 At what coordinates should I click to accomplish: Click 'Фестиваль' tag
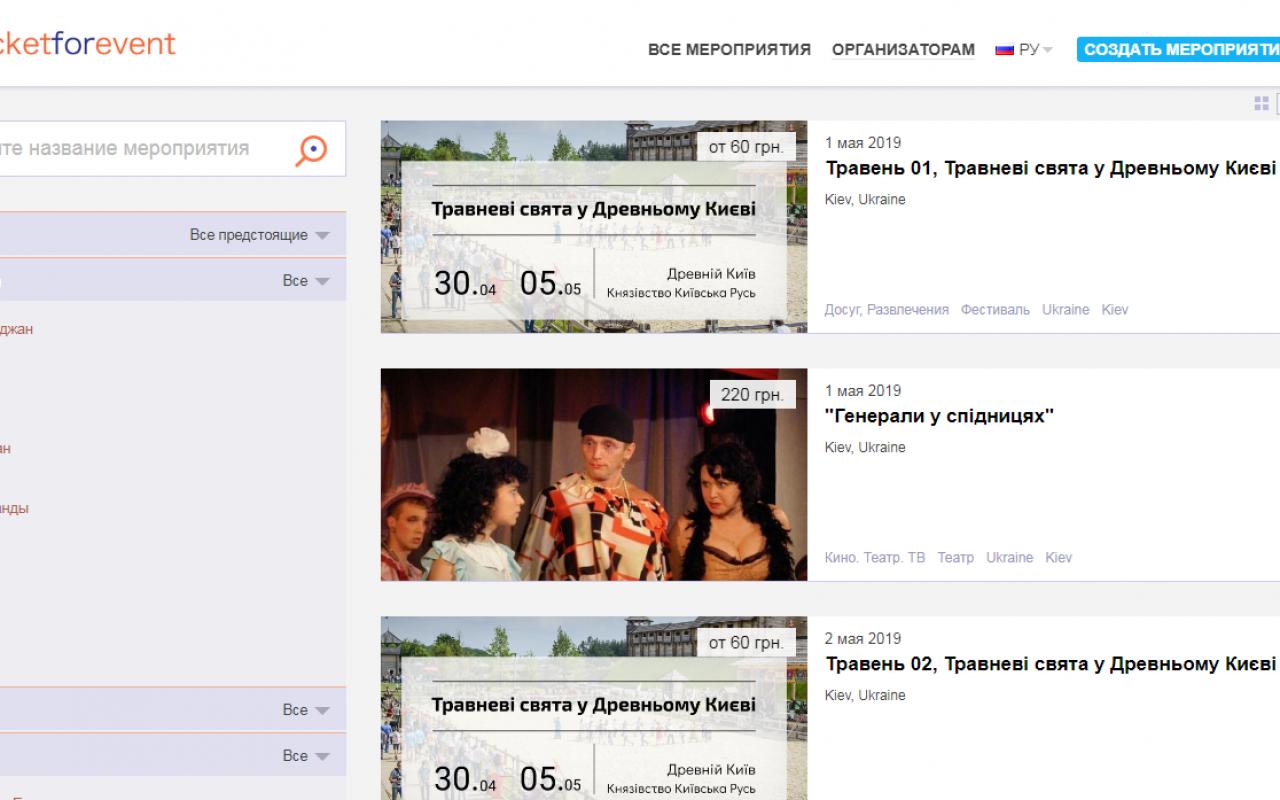coord(995,310)
